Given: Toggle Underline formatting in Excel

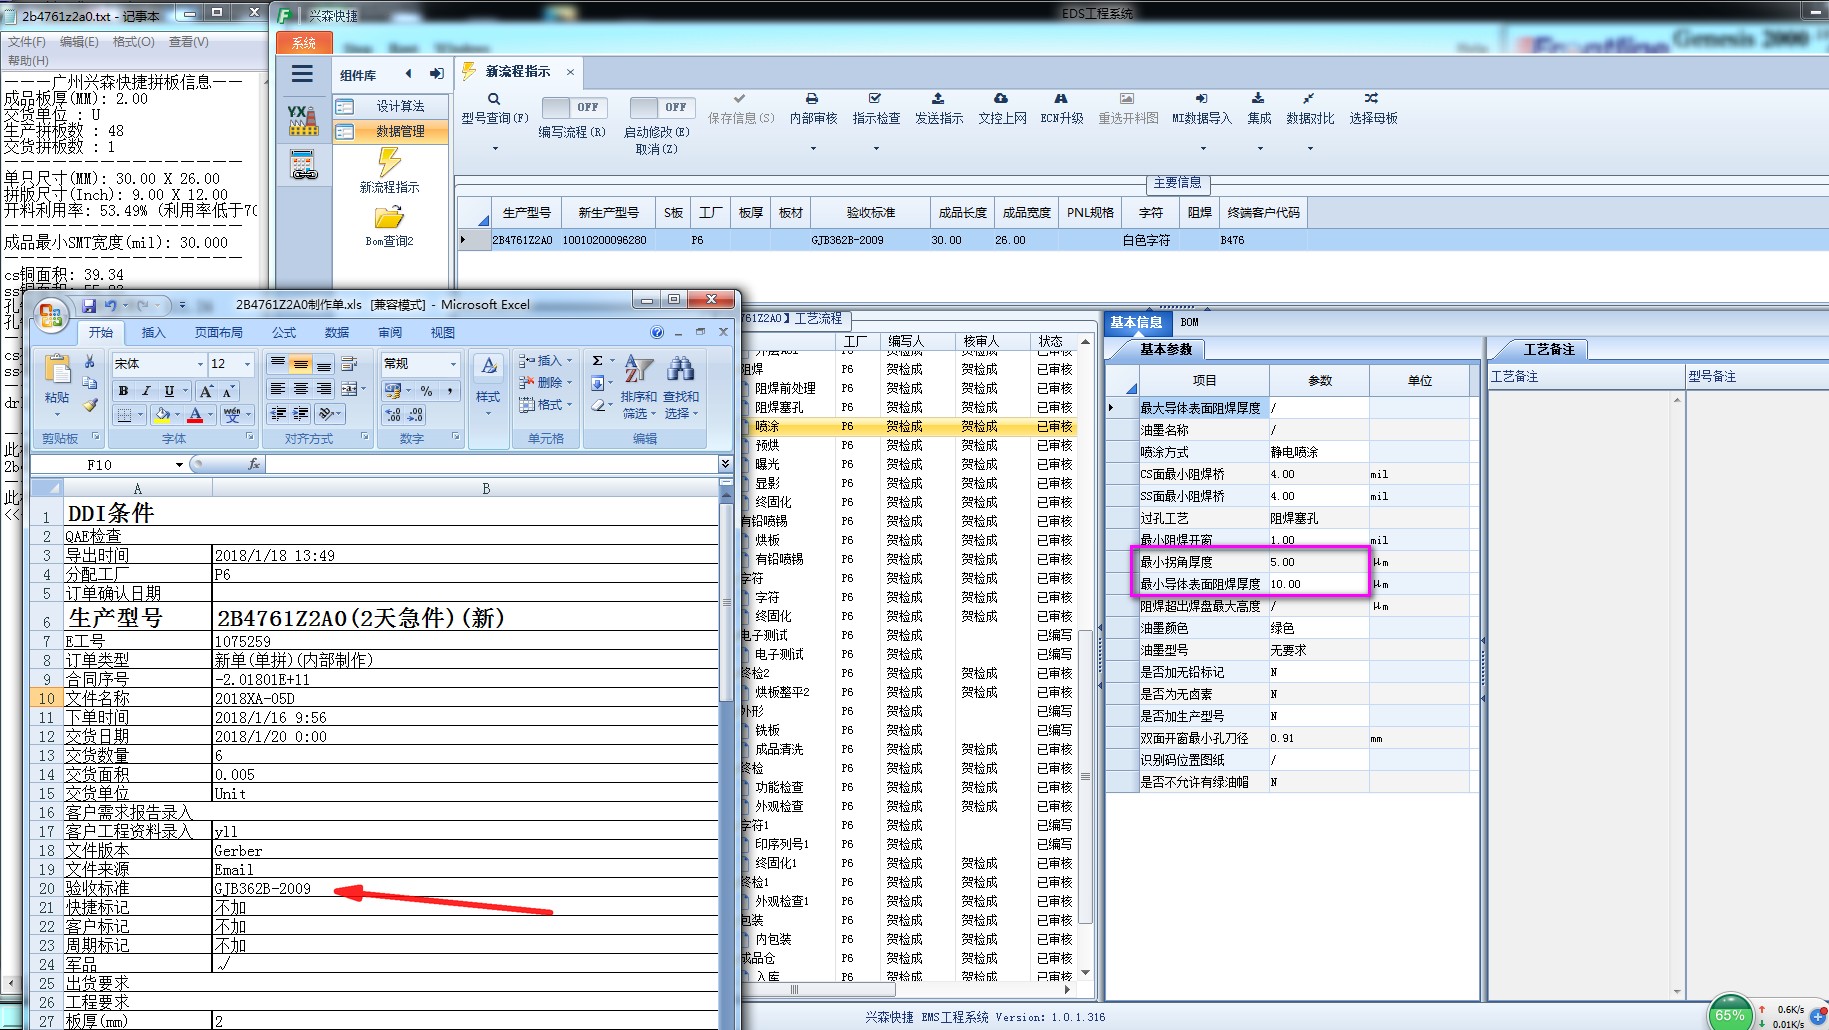Looking at the screenshot, I should [169, 391].
